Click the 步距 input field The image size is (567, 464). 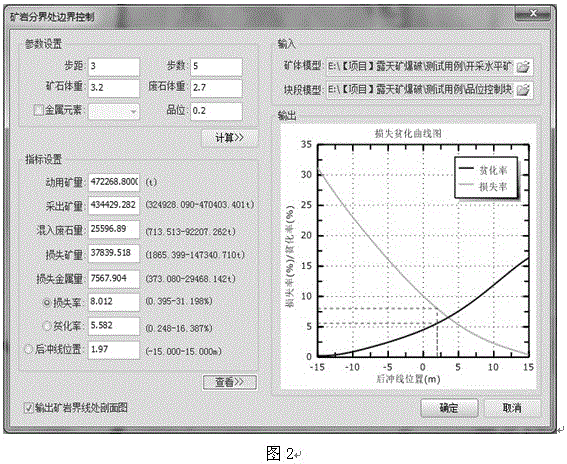tap(114, 67)
